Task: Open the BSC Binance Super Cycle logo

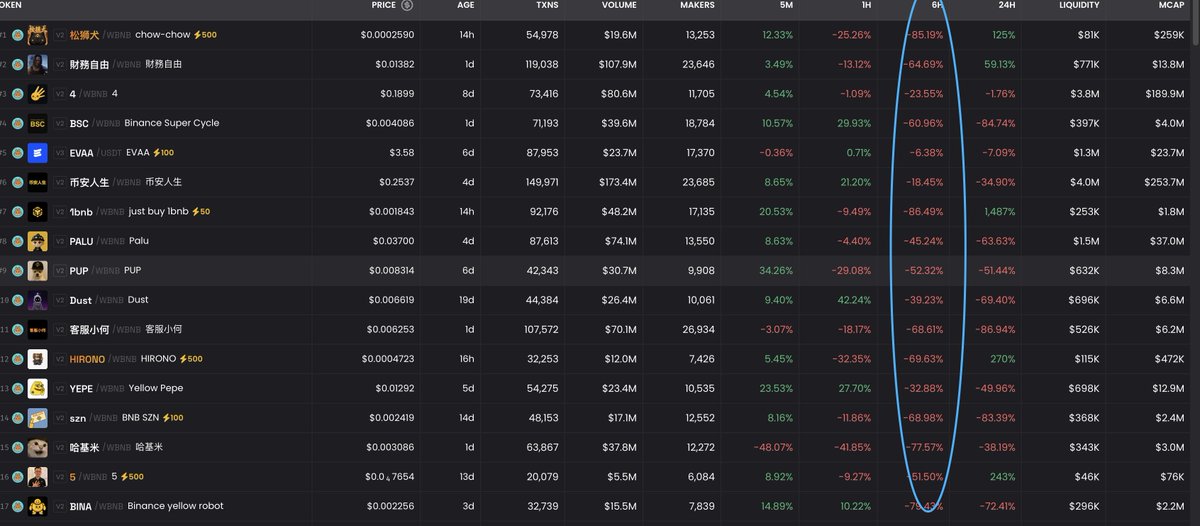Action: click(37, 123)
